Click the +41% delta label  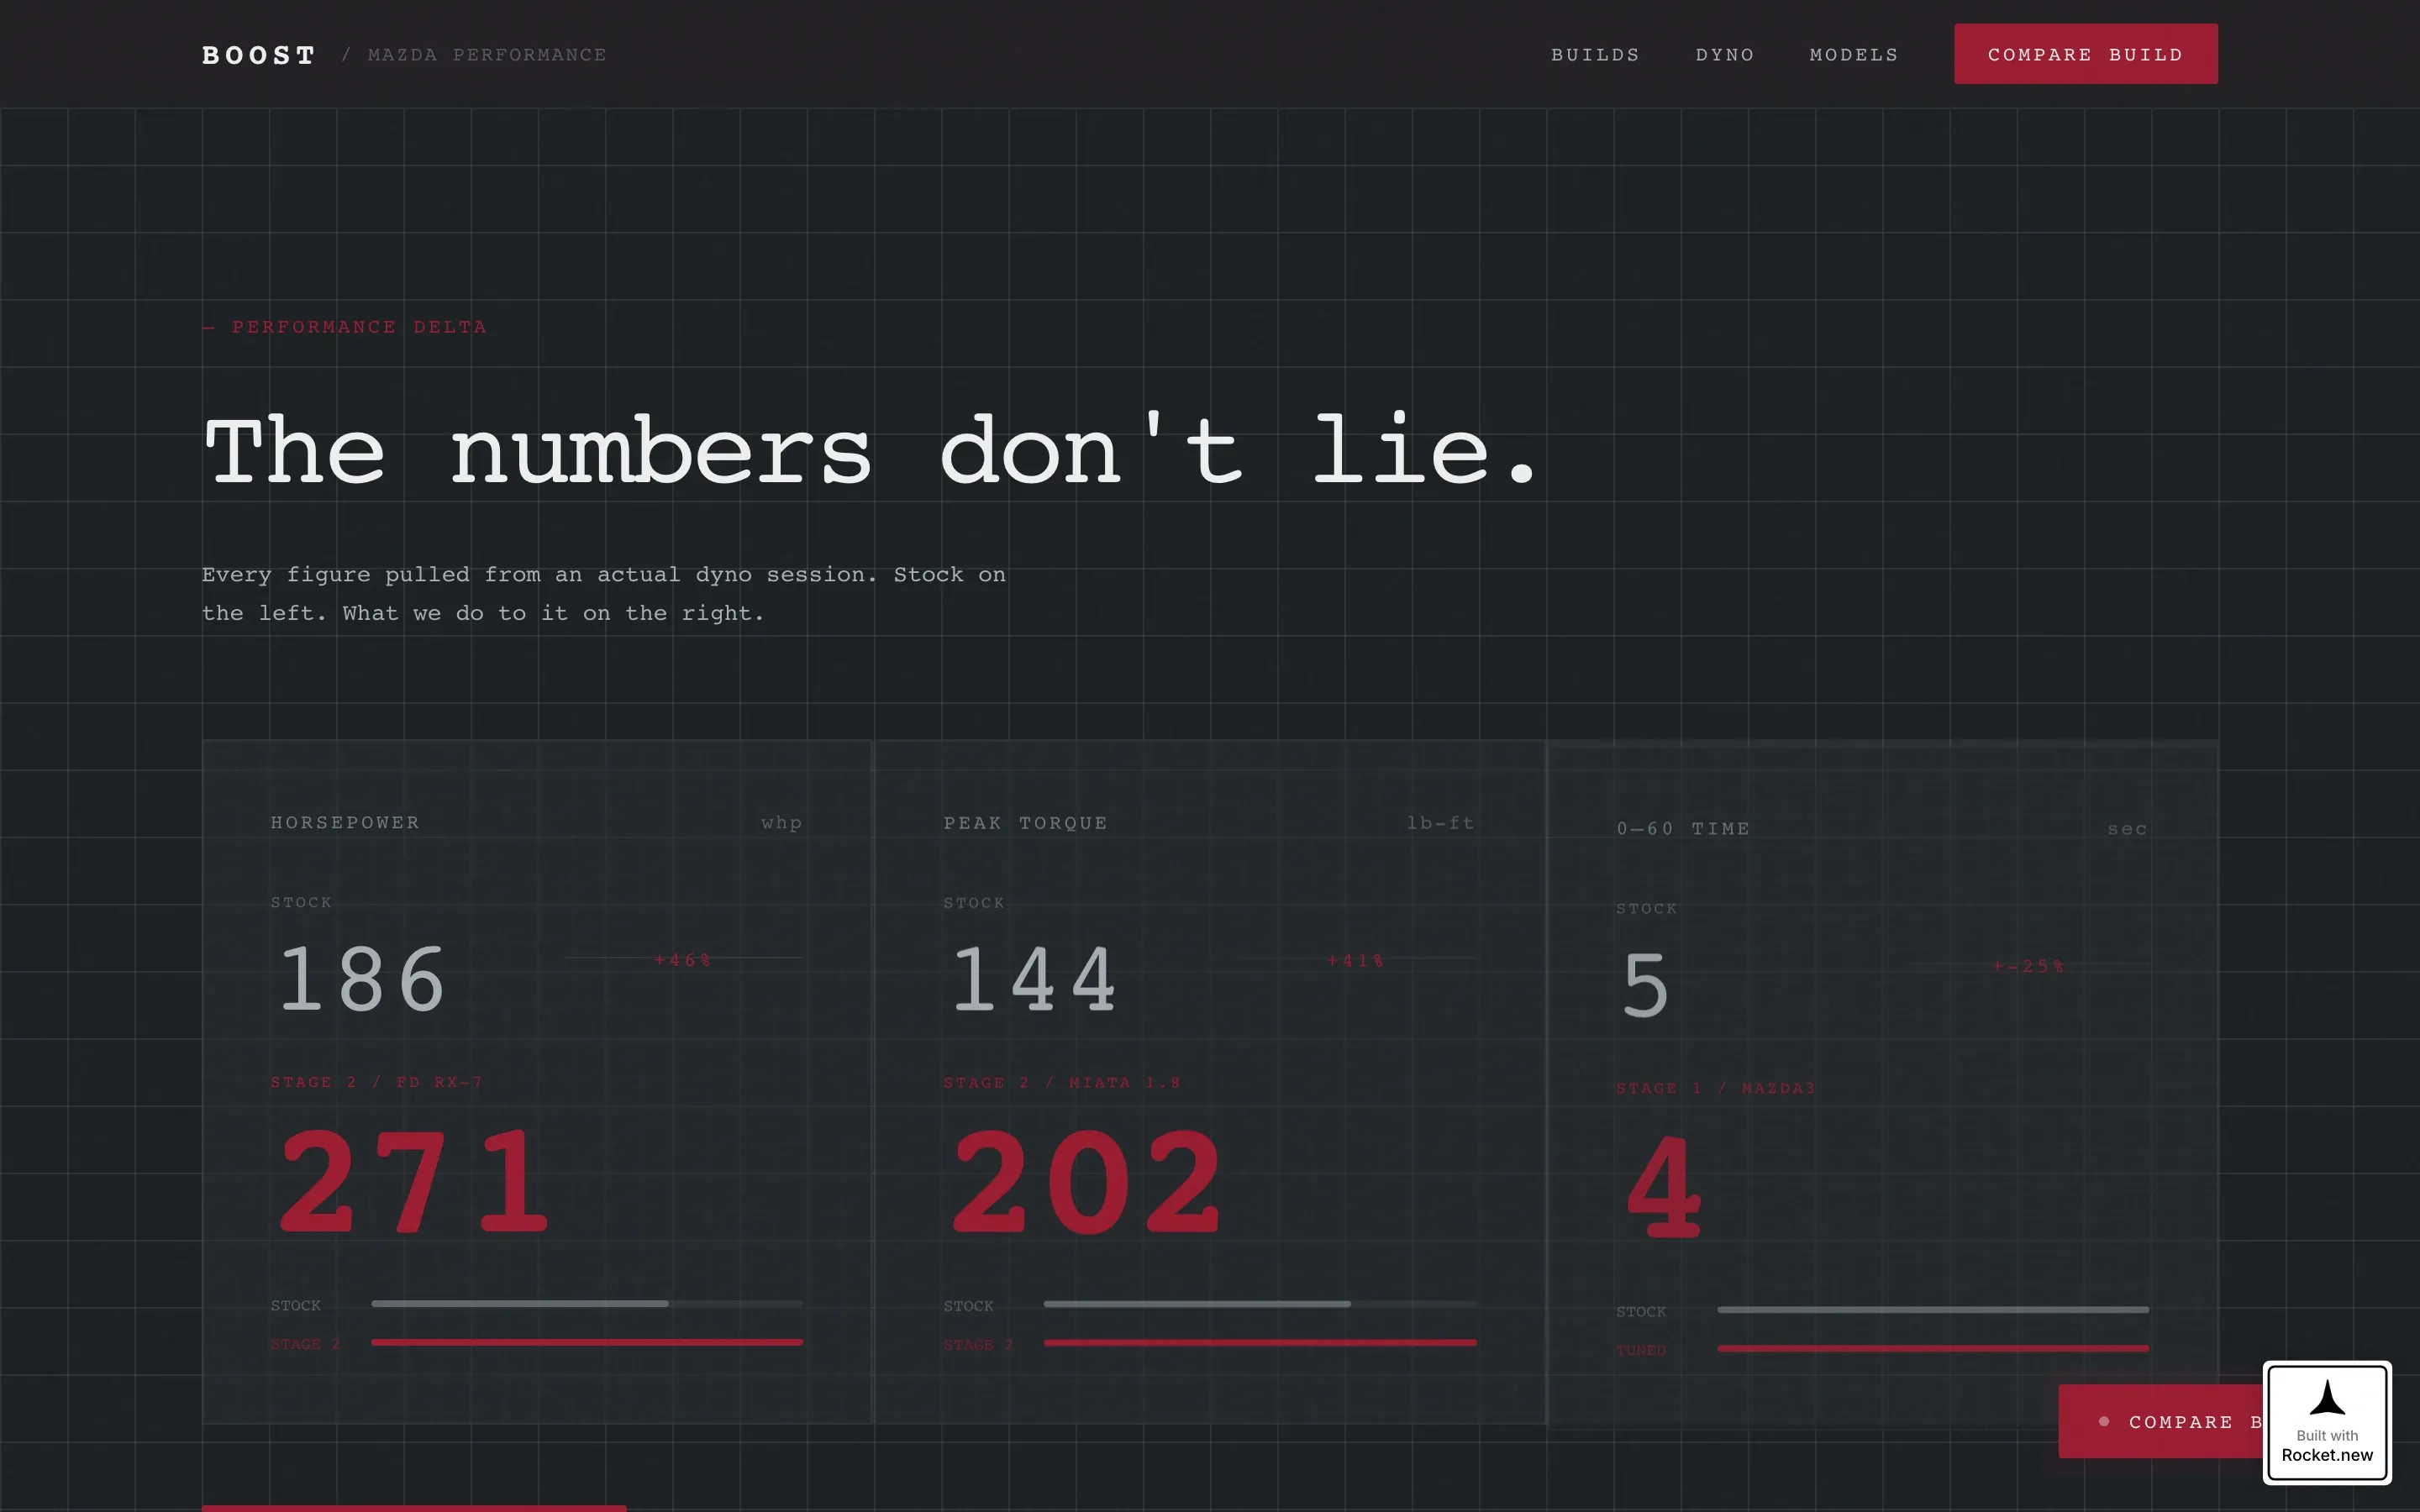click(x=1356, y=961)
